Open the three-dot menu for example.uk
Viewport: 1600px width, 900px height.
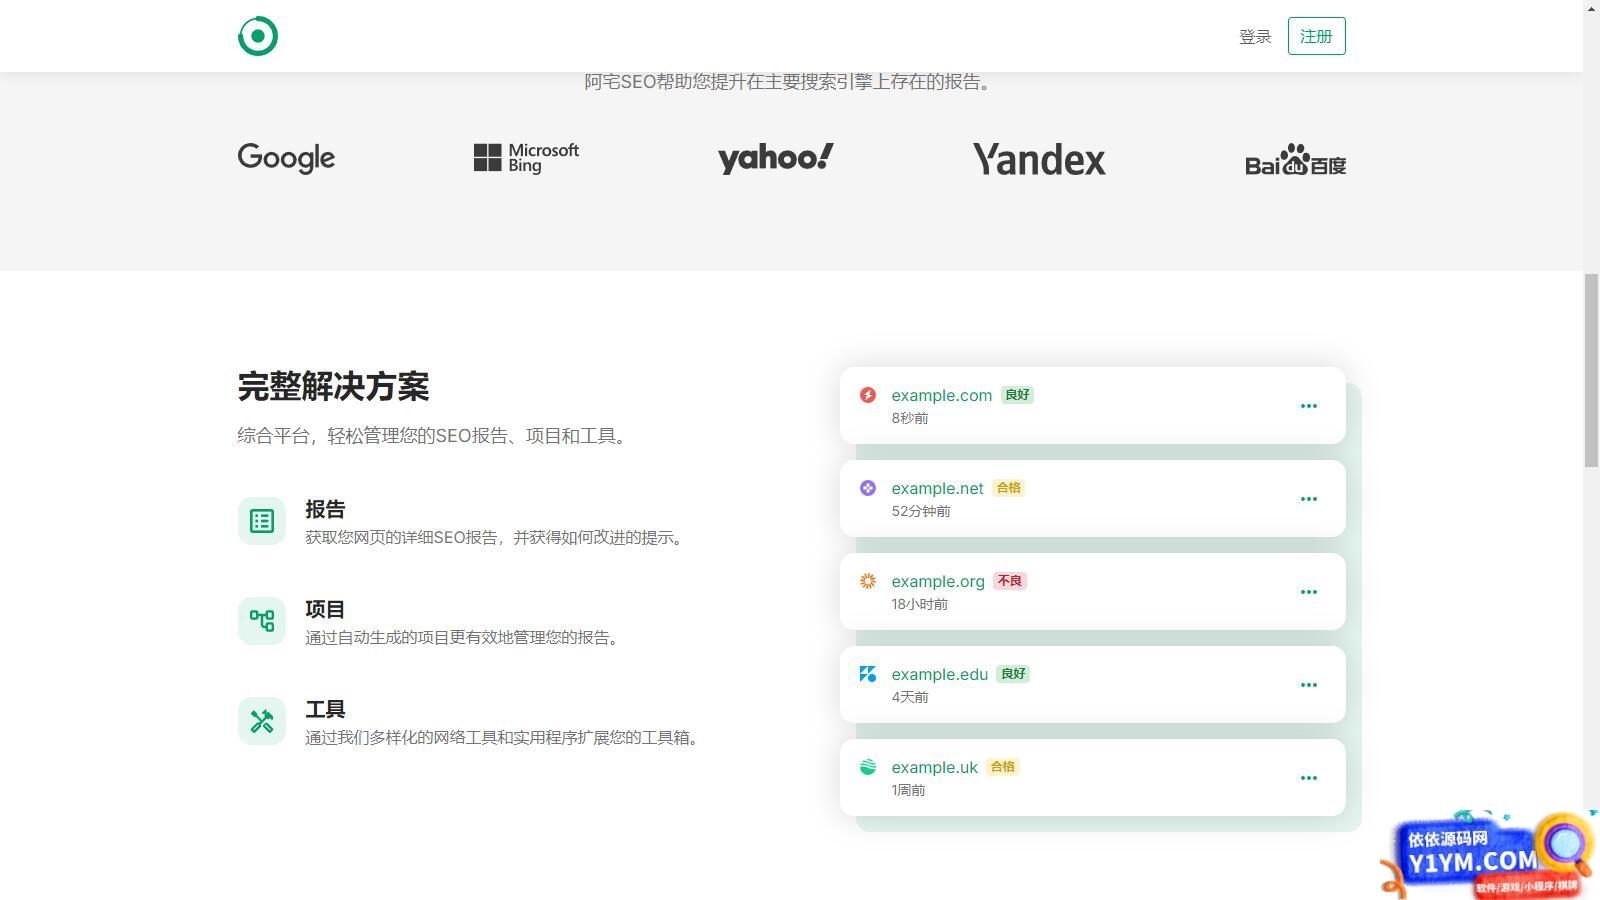(x=1308, y=778)
